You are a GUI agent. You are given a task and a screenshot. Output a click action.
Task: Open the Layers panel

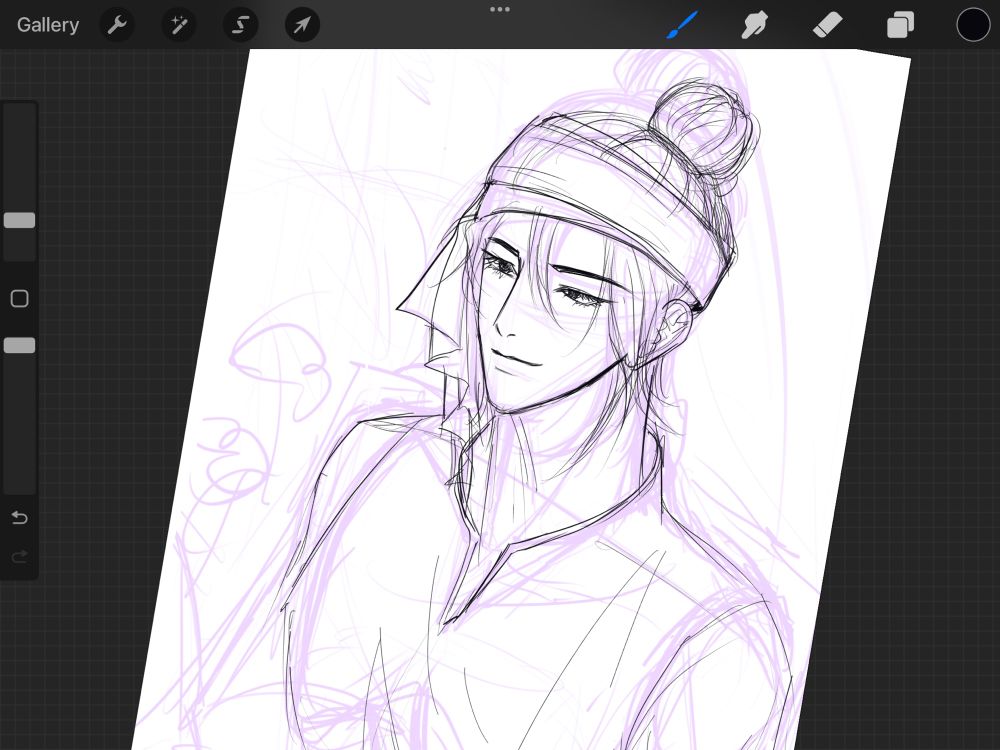901,26
